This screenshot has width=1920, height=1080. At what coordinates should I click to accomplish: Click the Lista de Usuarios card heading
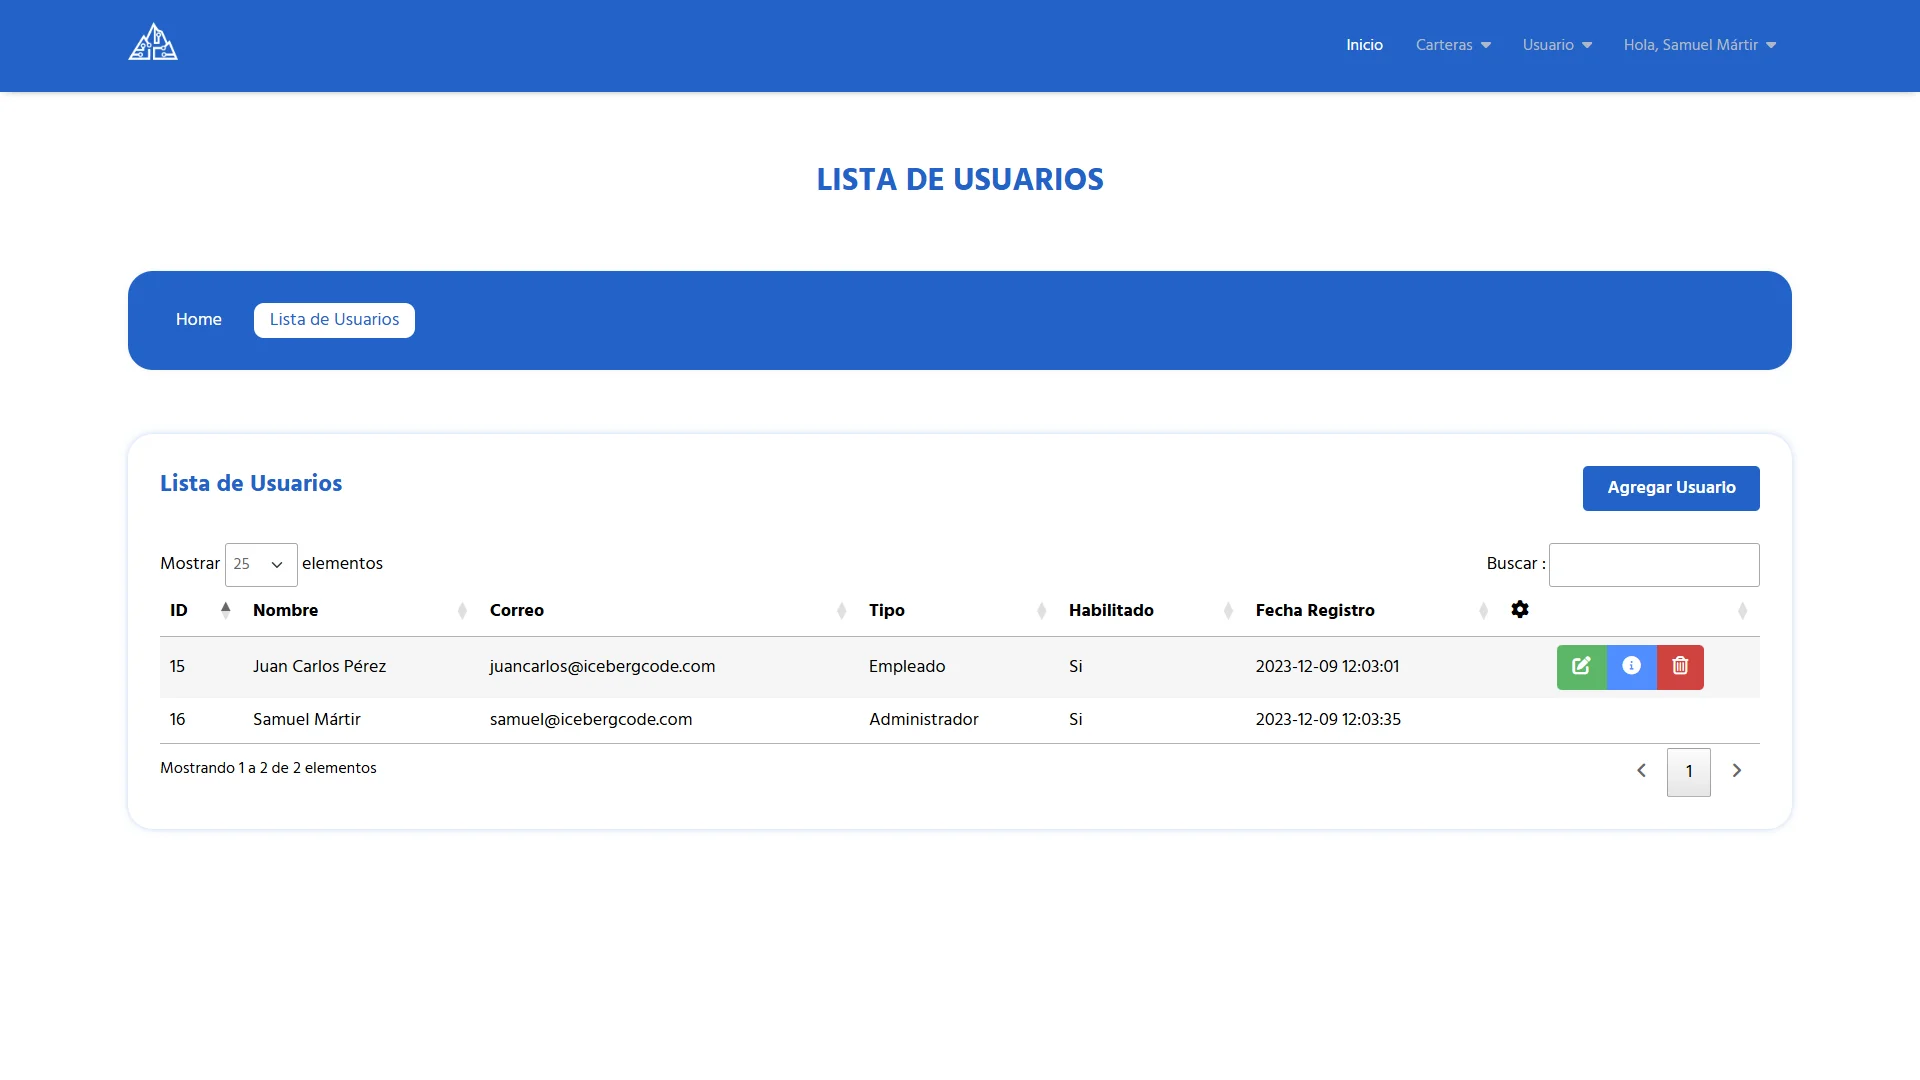click(x=251, y=484)
